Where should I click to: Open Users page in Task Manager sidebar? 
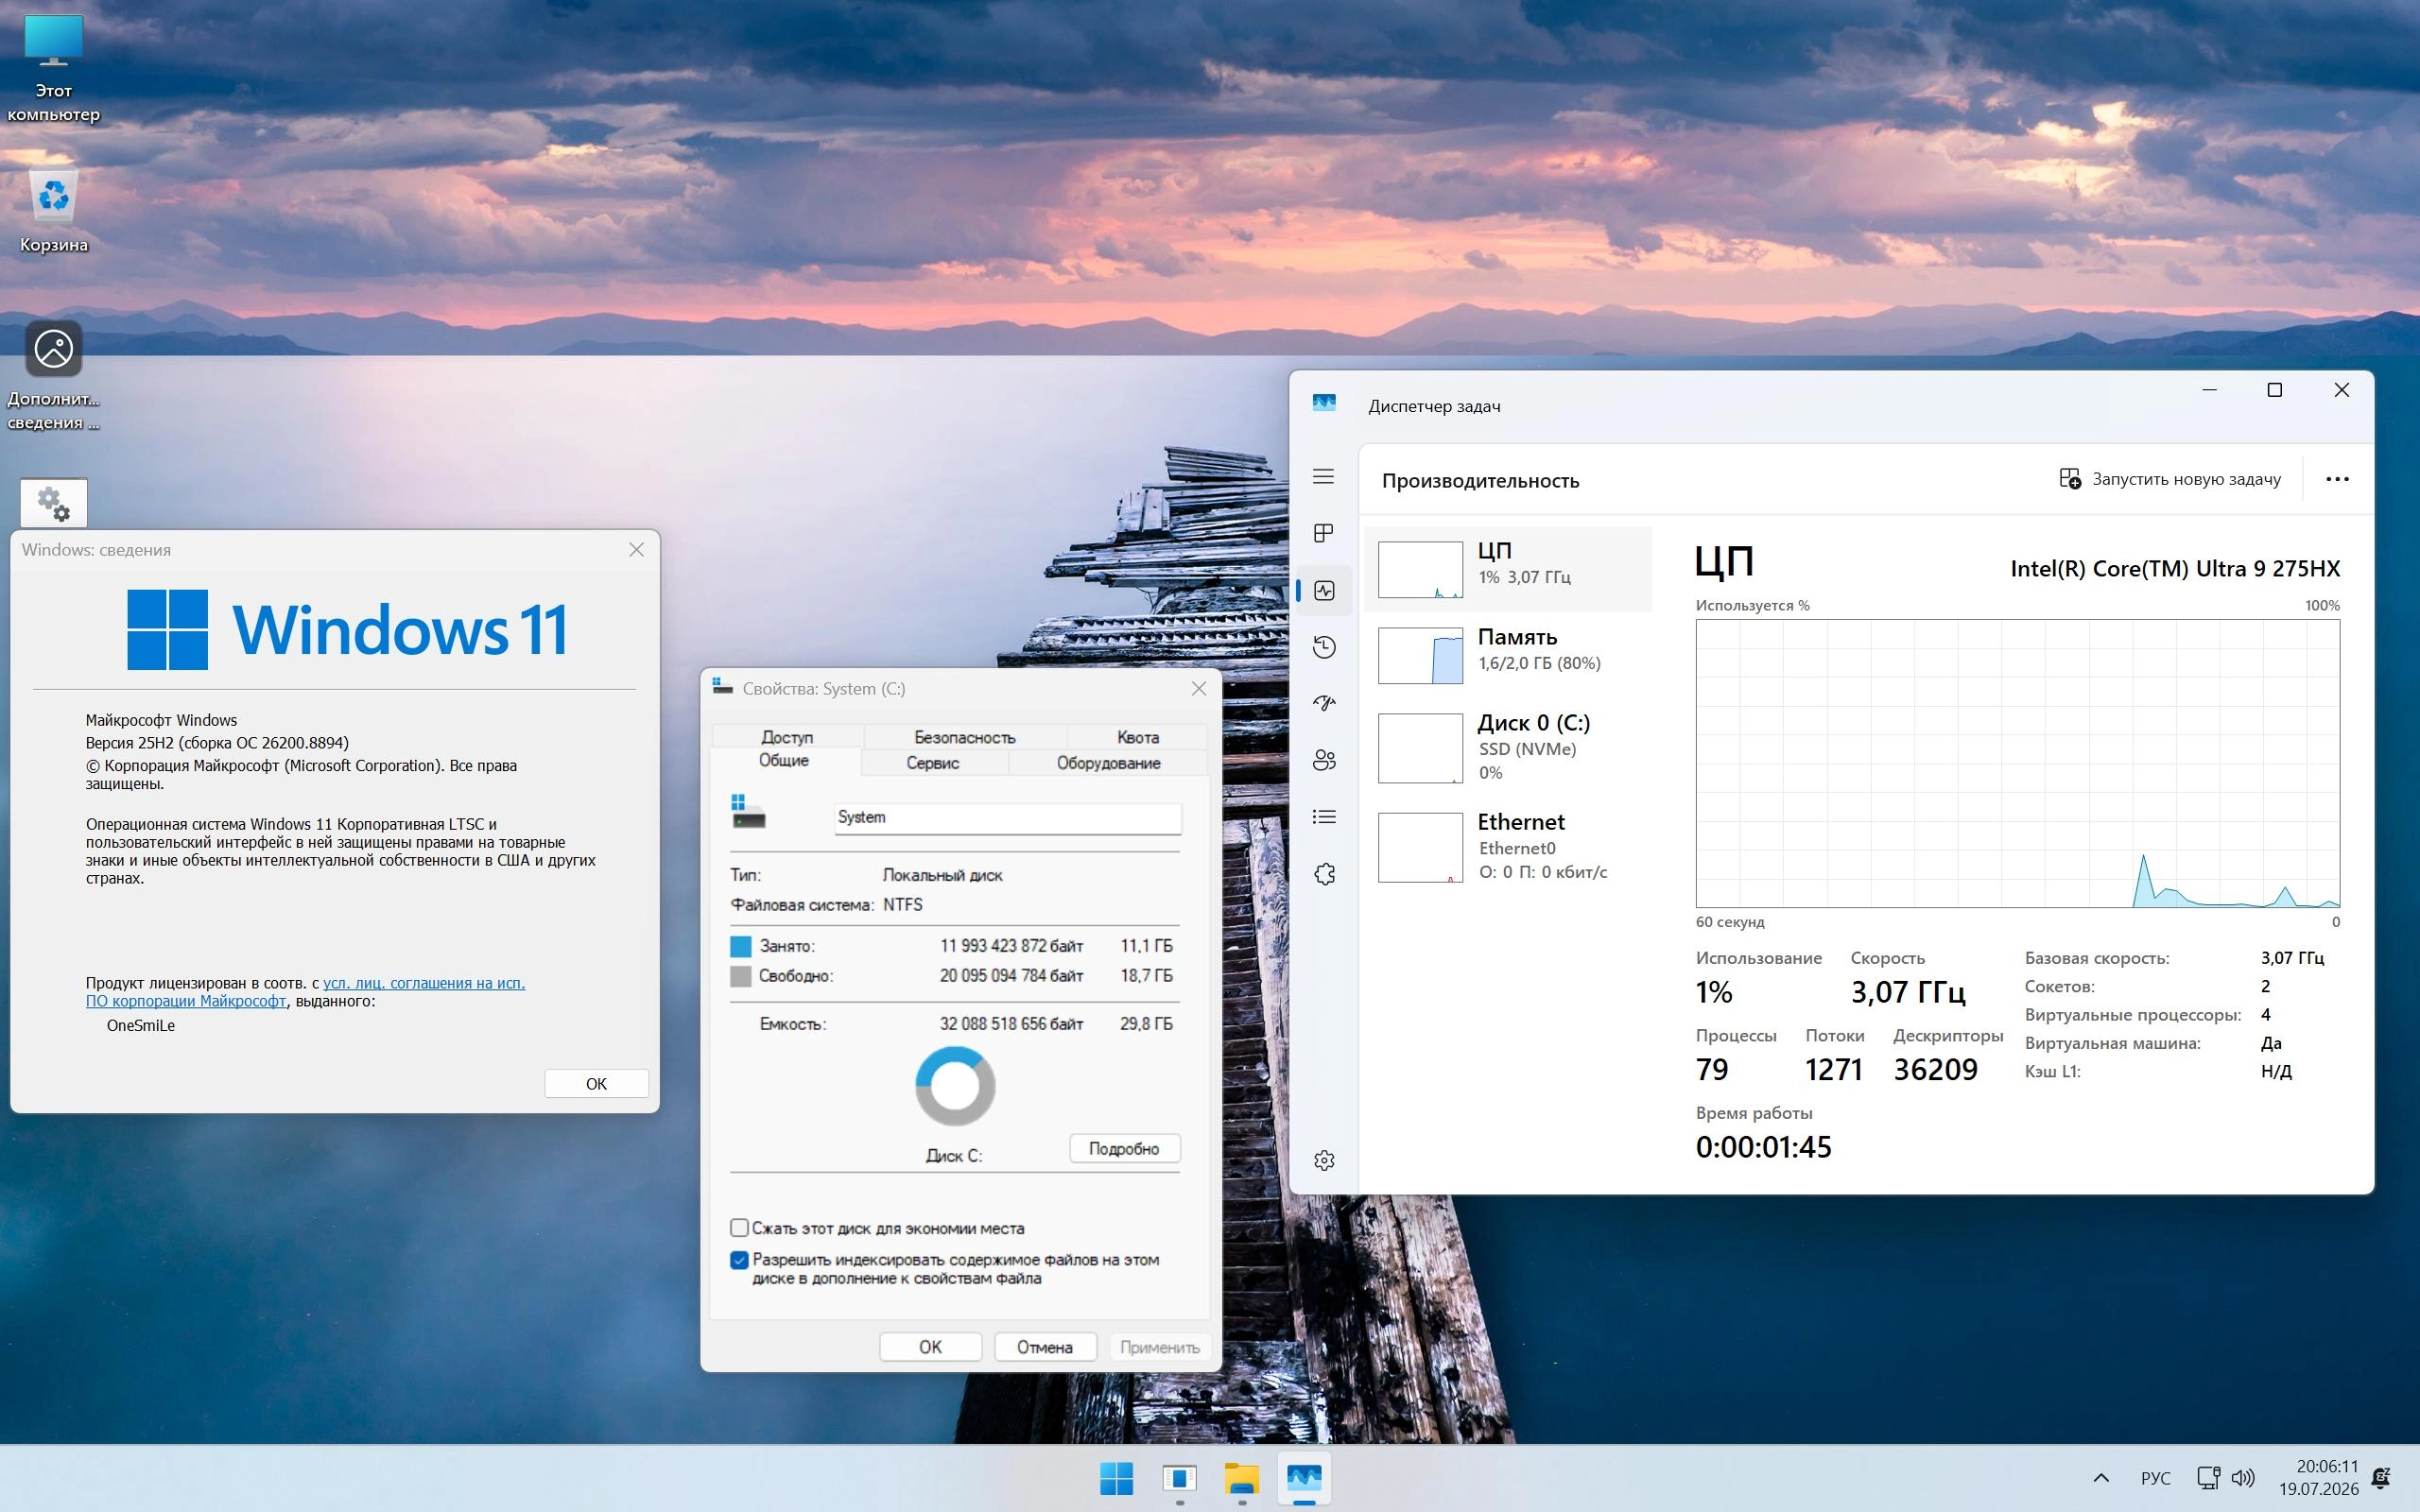(1324, 760)
